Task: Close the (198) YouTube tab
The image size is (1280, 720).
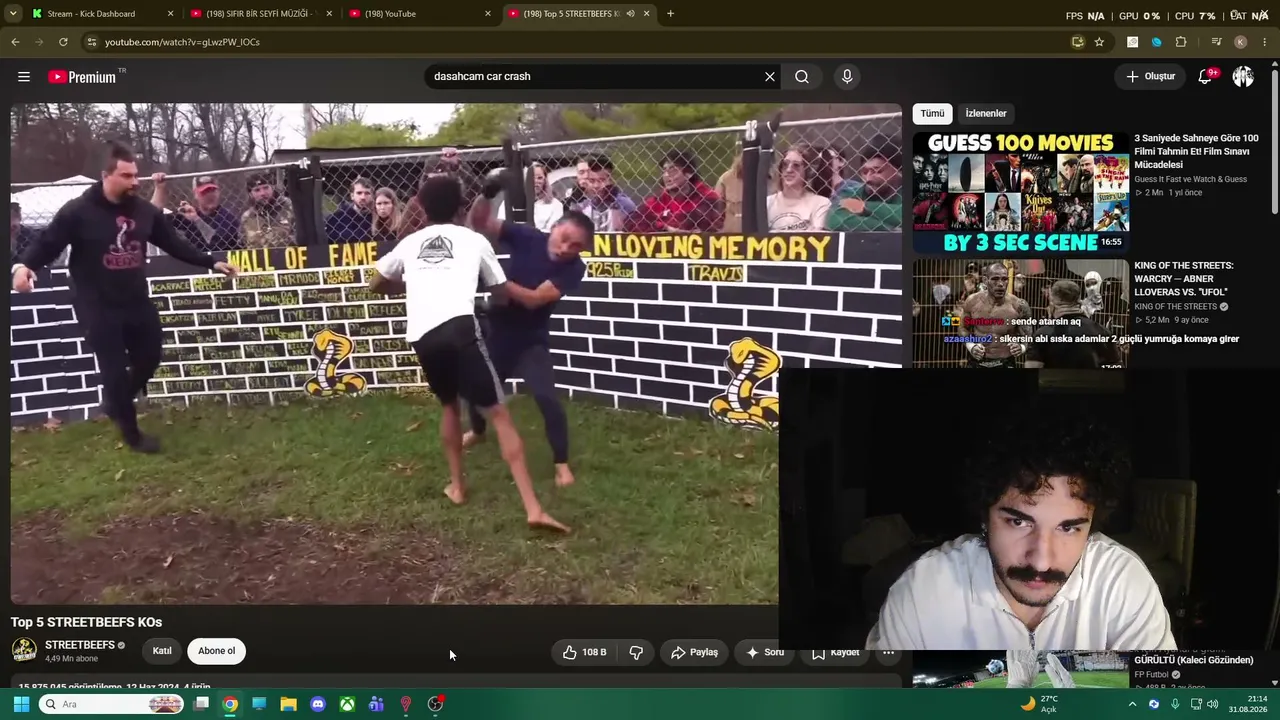Action: 488,14
